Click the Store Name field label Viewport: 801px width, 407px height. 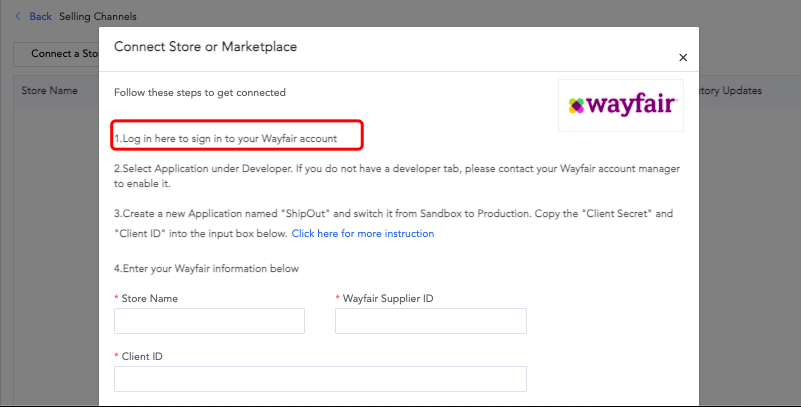pos(150,298)
